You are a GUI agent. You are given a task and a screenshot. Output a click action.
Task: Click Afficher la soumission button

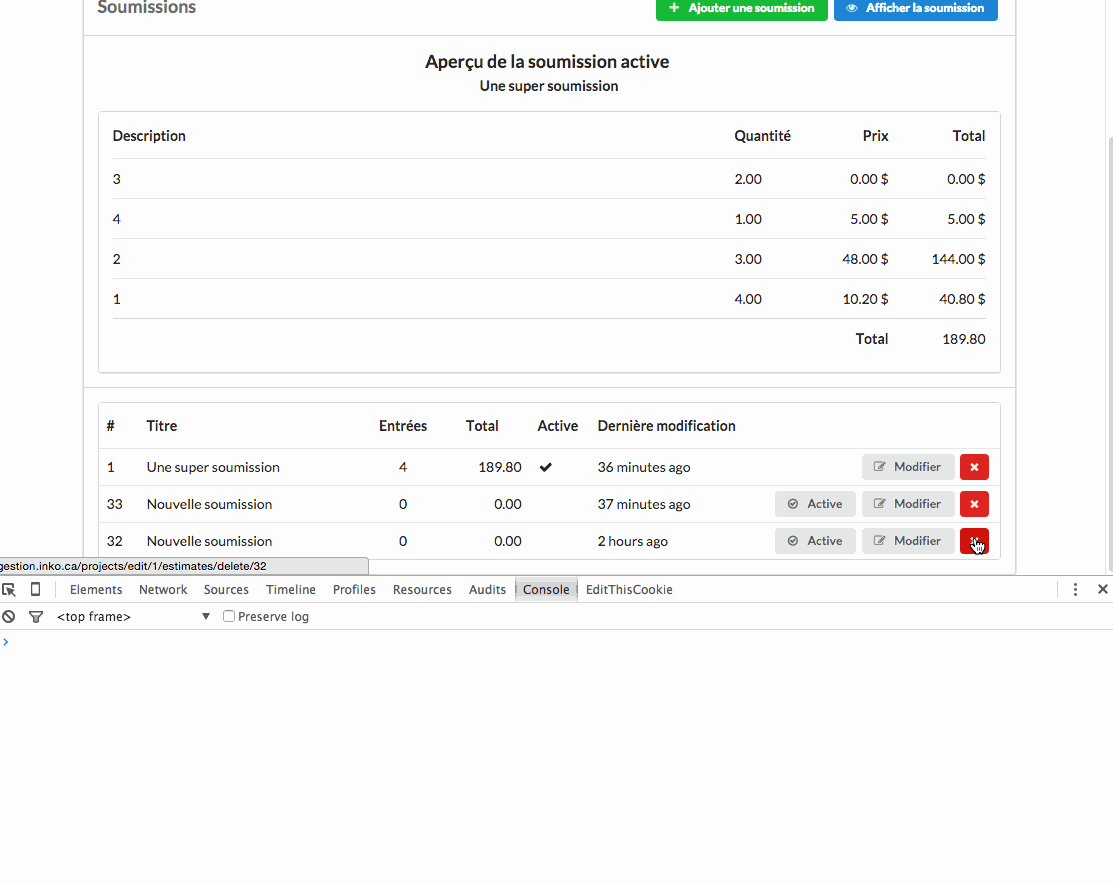916,8
